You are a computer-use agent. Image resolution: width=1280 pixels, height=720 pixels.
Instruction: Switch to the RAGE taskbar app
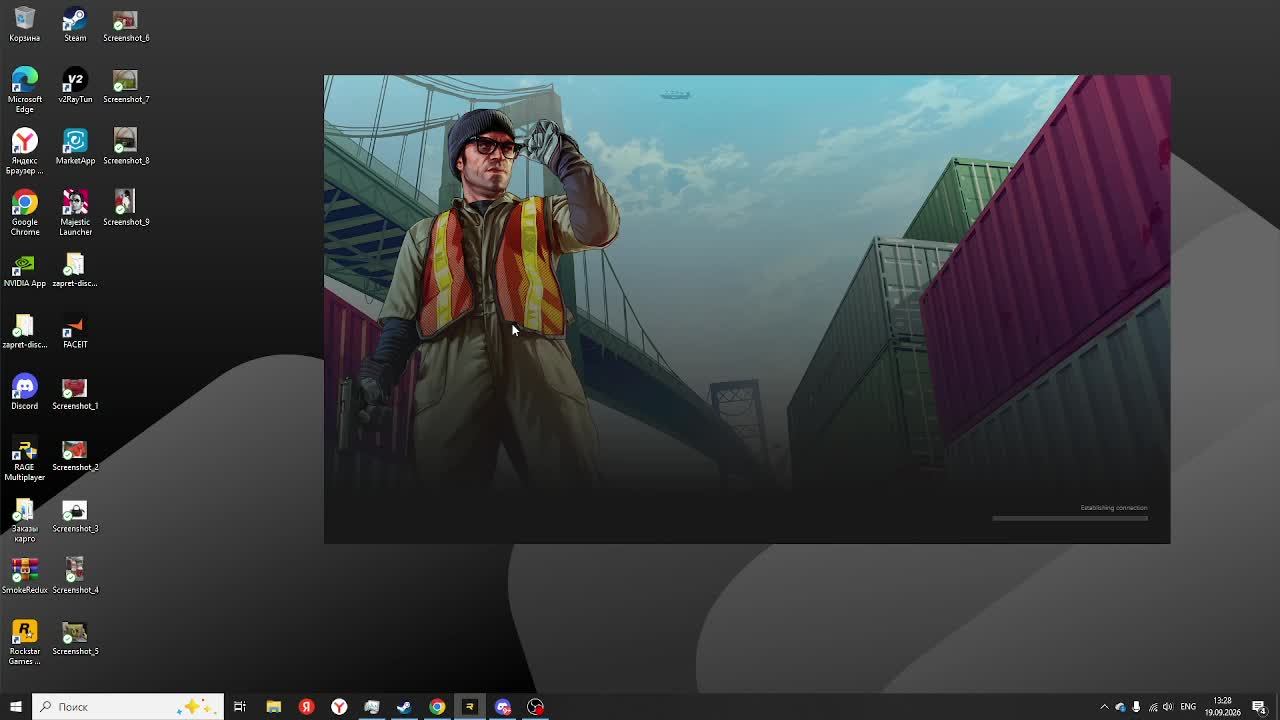[x=470, y=707]
